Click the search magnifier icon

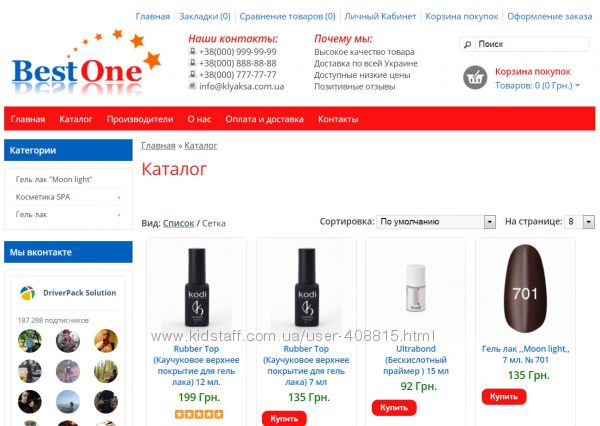click(x=468, y=44)
